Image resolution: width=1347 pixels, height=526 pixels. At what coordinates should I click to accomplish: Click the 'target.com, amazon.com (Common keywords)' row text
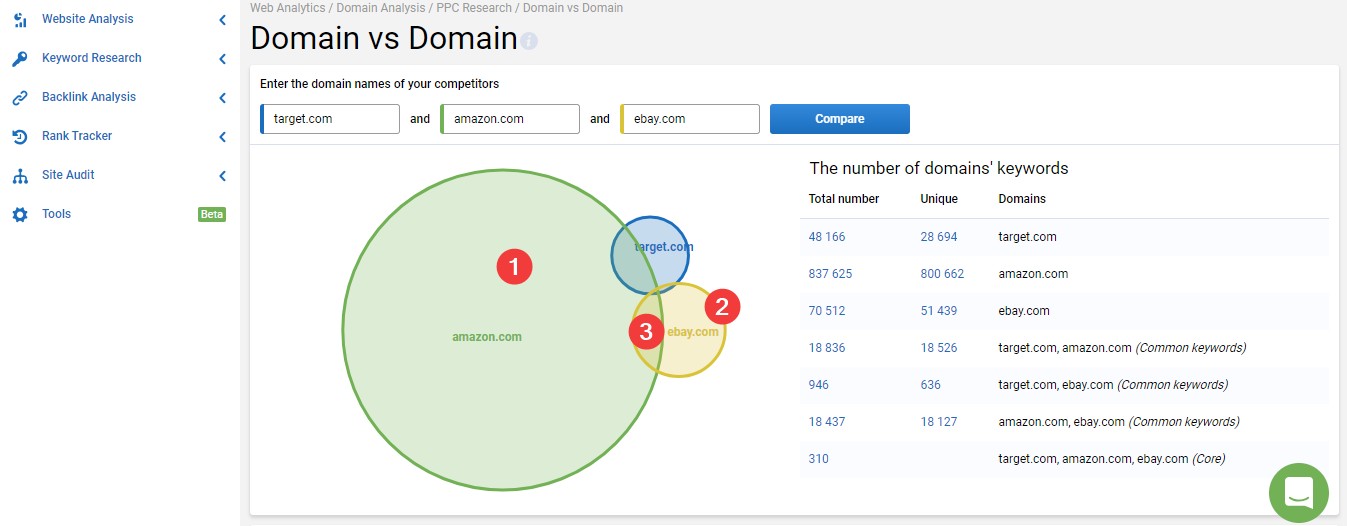pyautogui.click(x=1122, y=348)
